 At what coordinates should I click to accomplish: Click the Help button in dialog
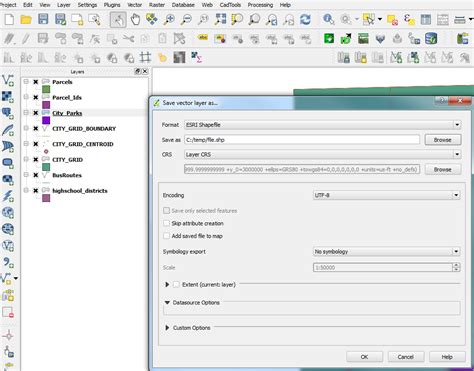[447, 357]
